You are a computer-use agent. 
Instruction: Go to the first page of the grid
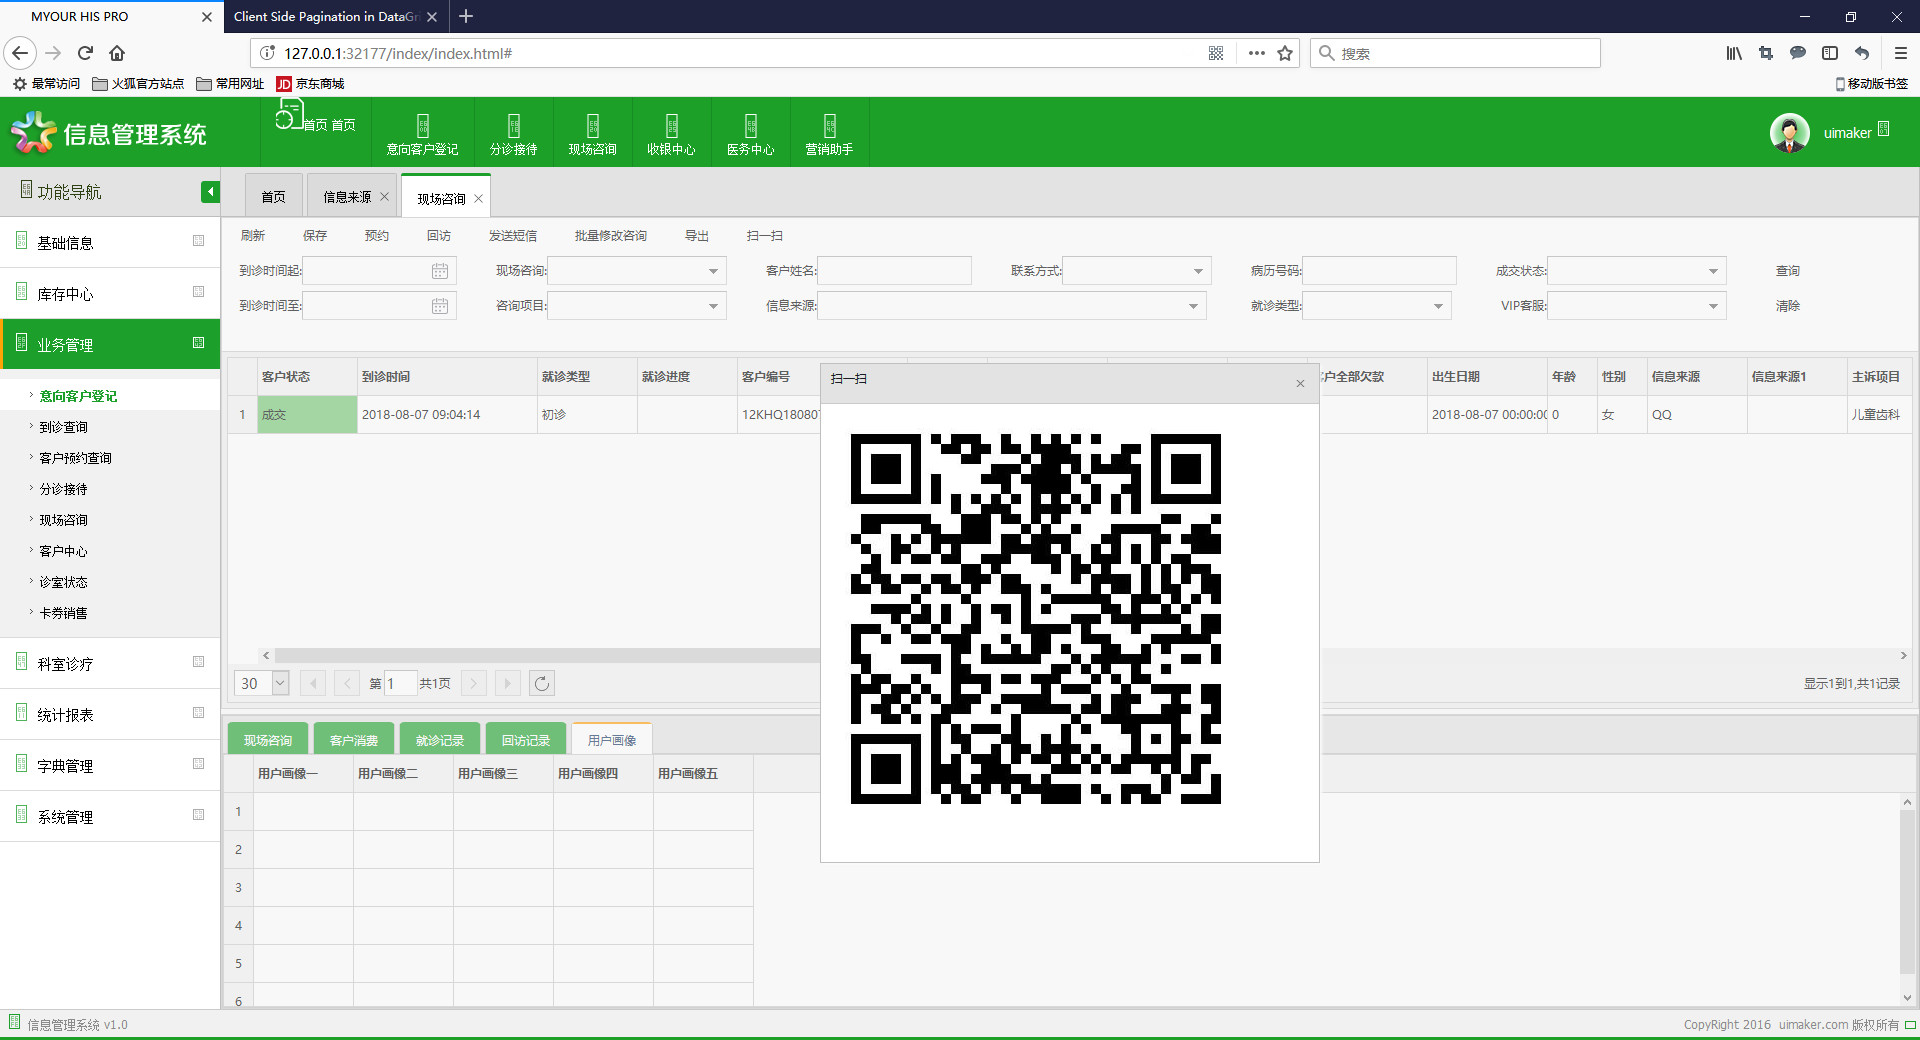click(313, 683)
